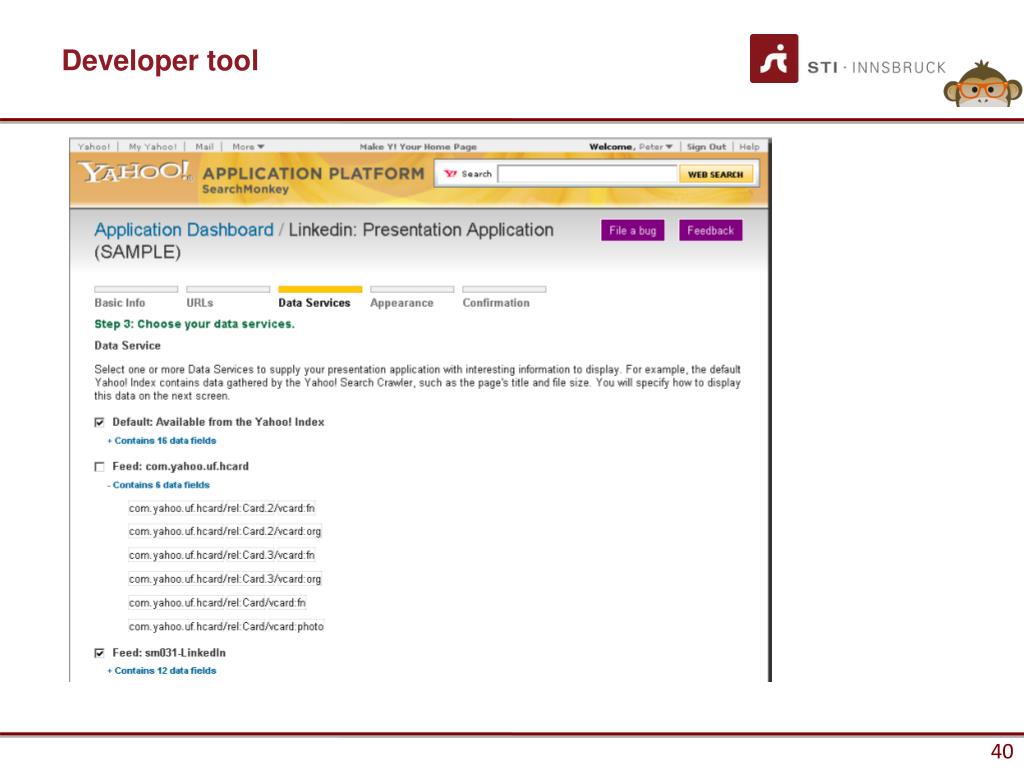Click the Basic Info progress bar segment
Image resolution: width=1024 pixels, height=768 pixels.
136,289
